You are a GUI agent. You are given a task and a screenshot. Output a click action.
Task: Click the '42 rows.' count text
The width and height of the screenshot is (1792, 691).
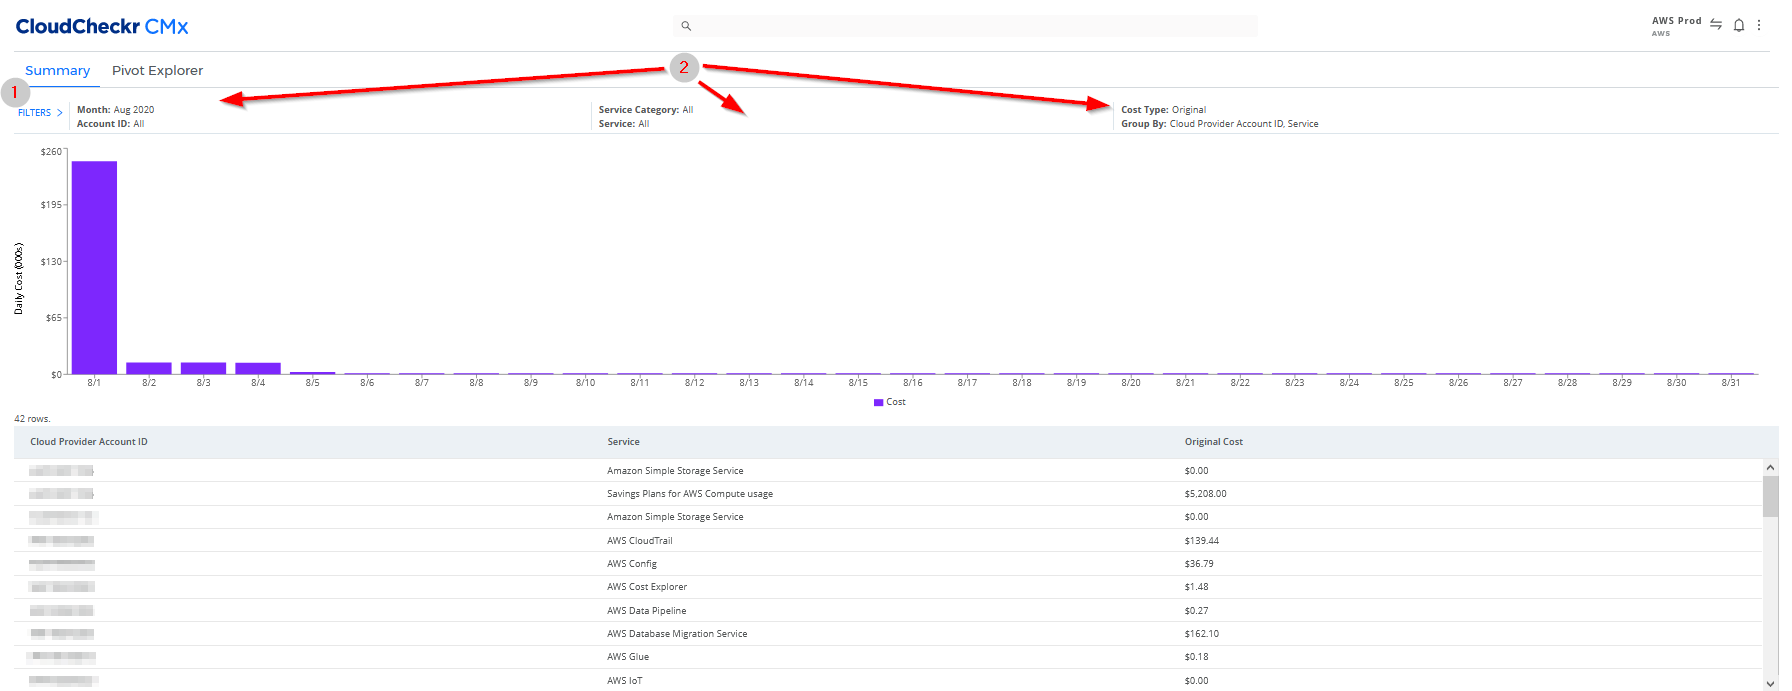click(x=32, y=419)
